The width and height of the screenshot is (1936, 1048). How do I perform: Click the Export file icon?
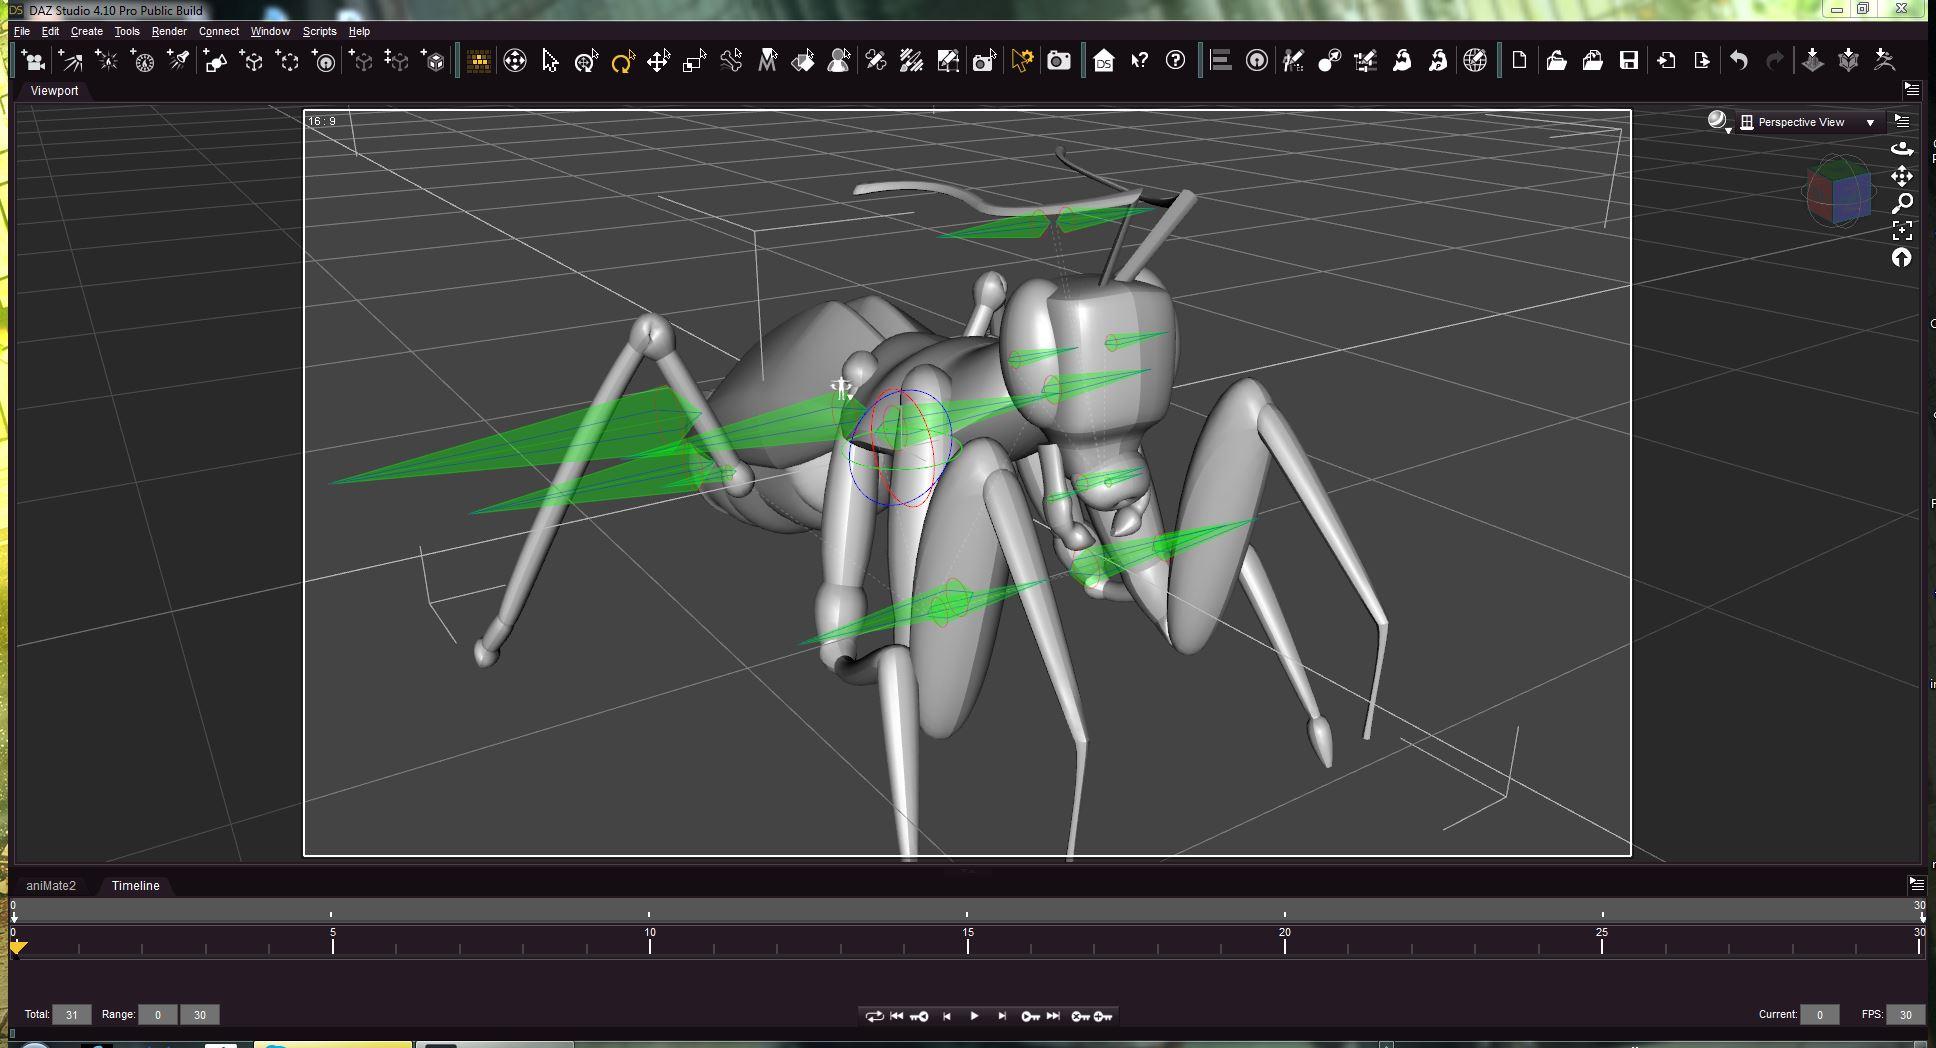pos(1702,61)
